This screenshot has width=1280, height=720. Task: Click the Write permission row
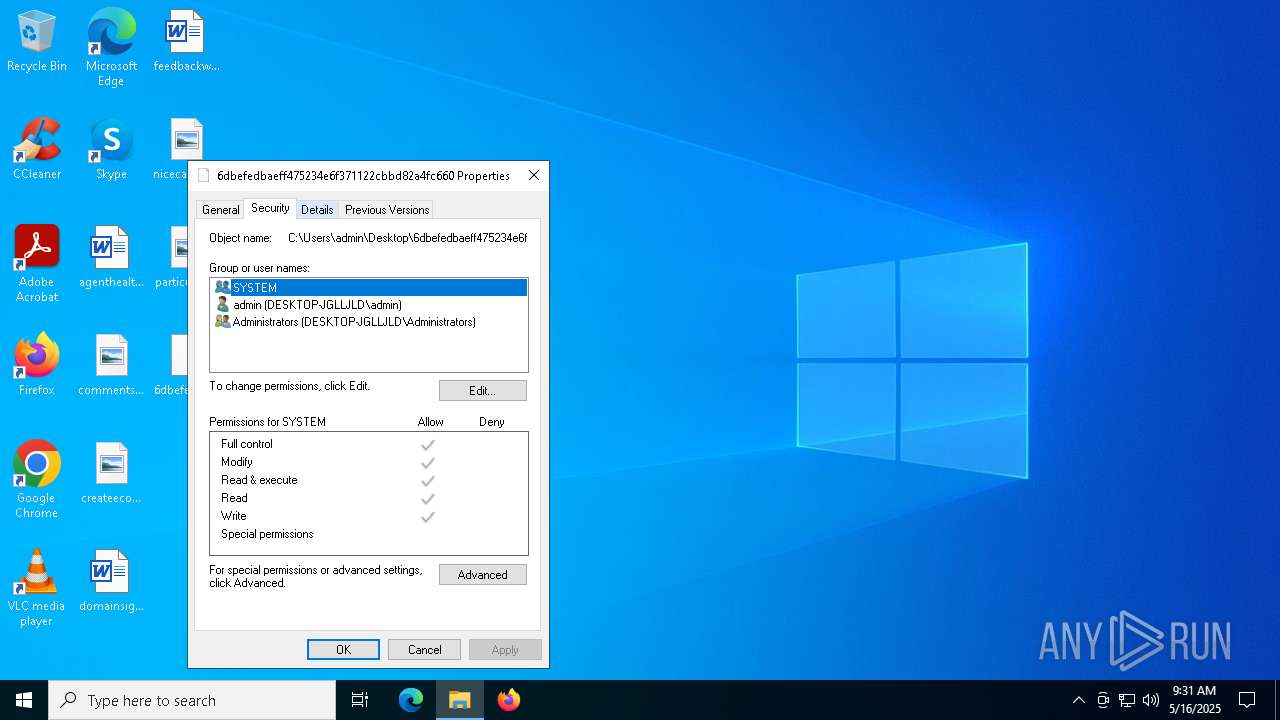pos(368,516)
